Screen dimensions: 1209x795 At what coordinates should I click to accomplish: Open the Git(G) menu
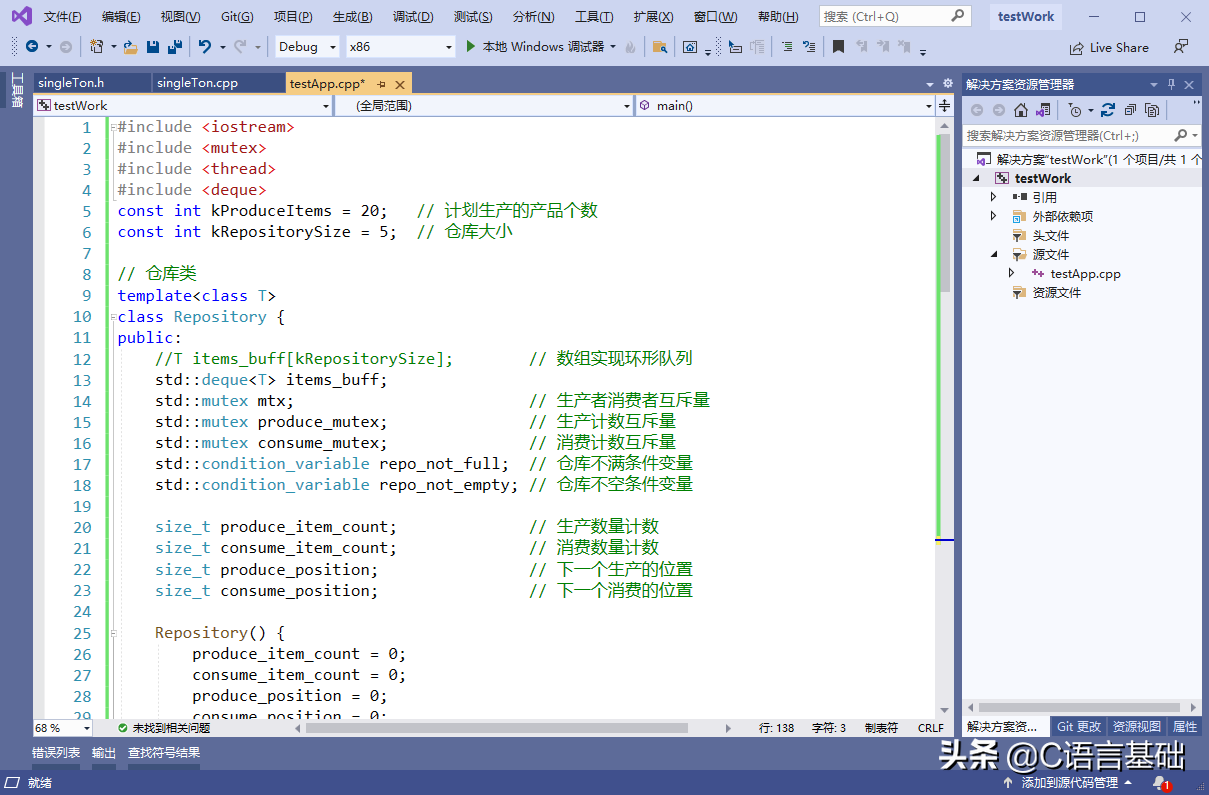pyautogui.click(x=237, y=17)
